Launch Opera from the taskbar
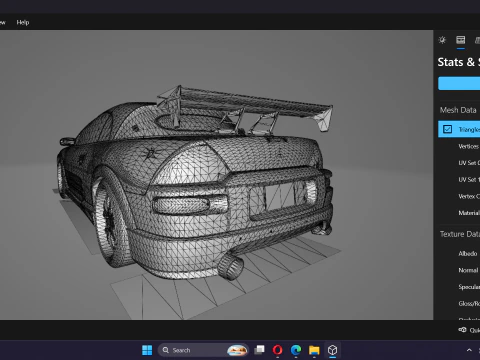480x360 pixels. pos(277,350)
